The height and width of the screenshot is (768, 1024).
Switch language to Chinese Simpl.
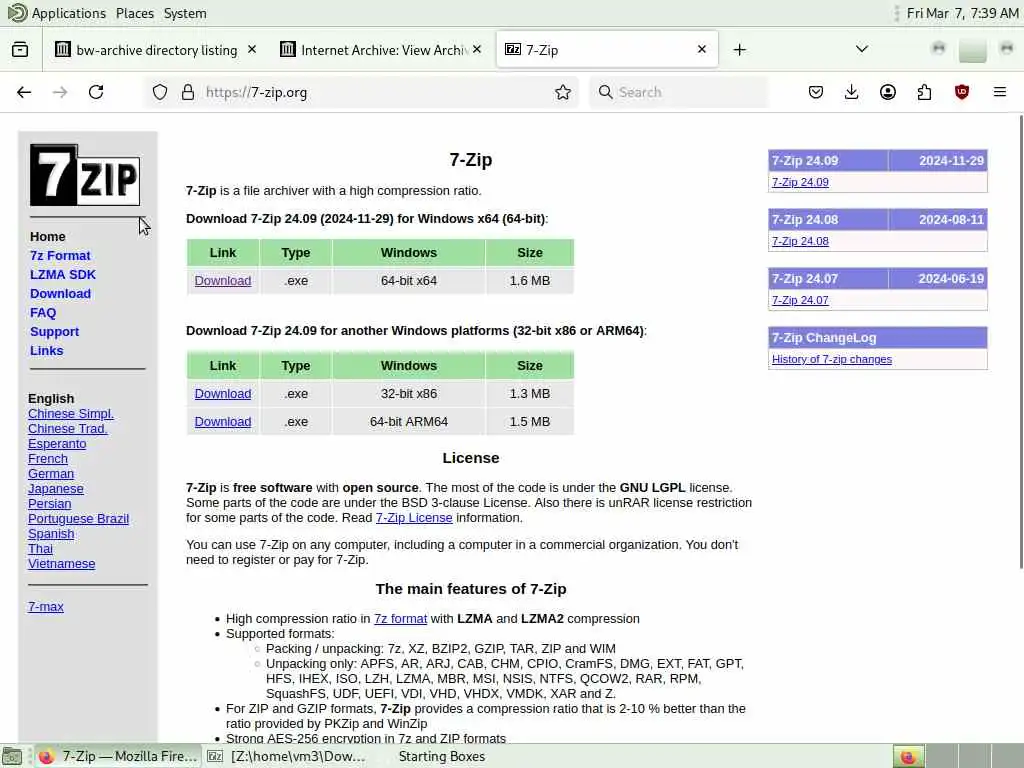tap(71, 413)
